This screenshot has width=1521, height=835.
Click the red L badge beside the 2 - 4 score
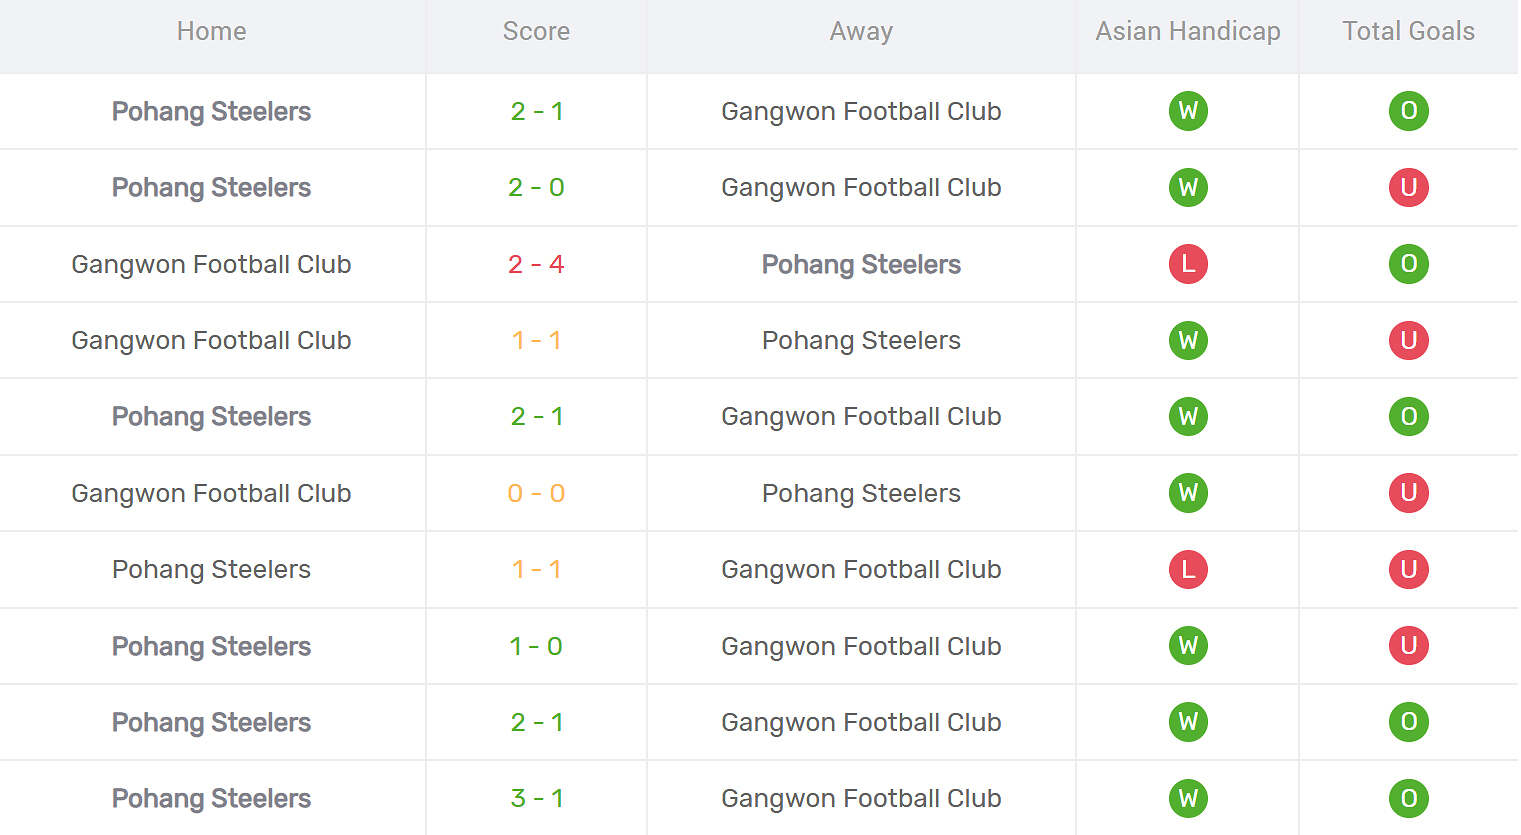pos(1188,264)
